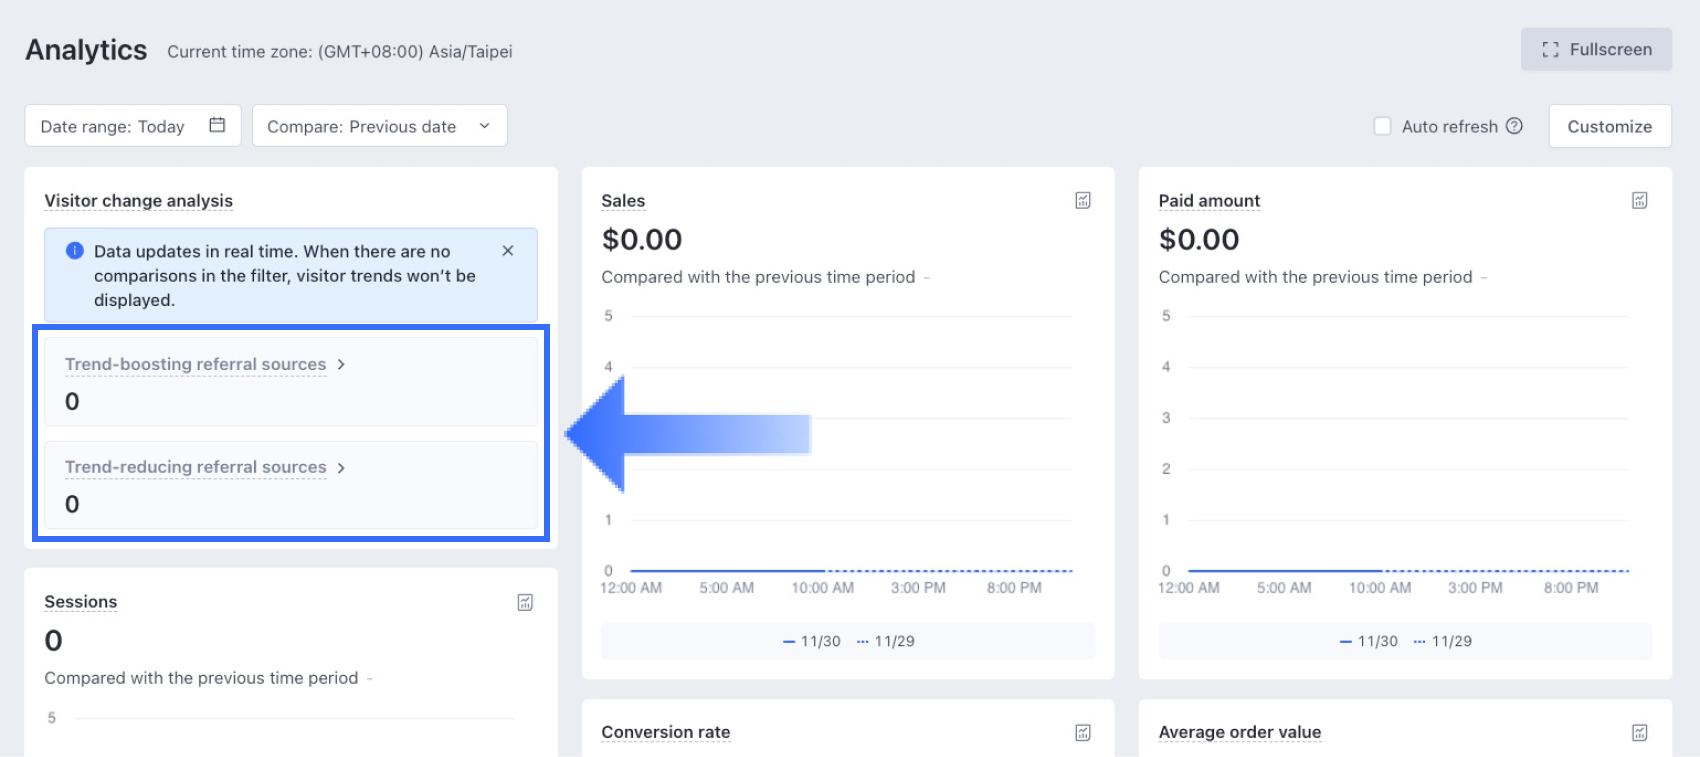Click the Customize button
Screen dimensions: 1700x757
click(x=1609, y=126)
